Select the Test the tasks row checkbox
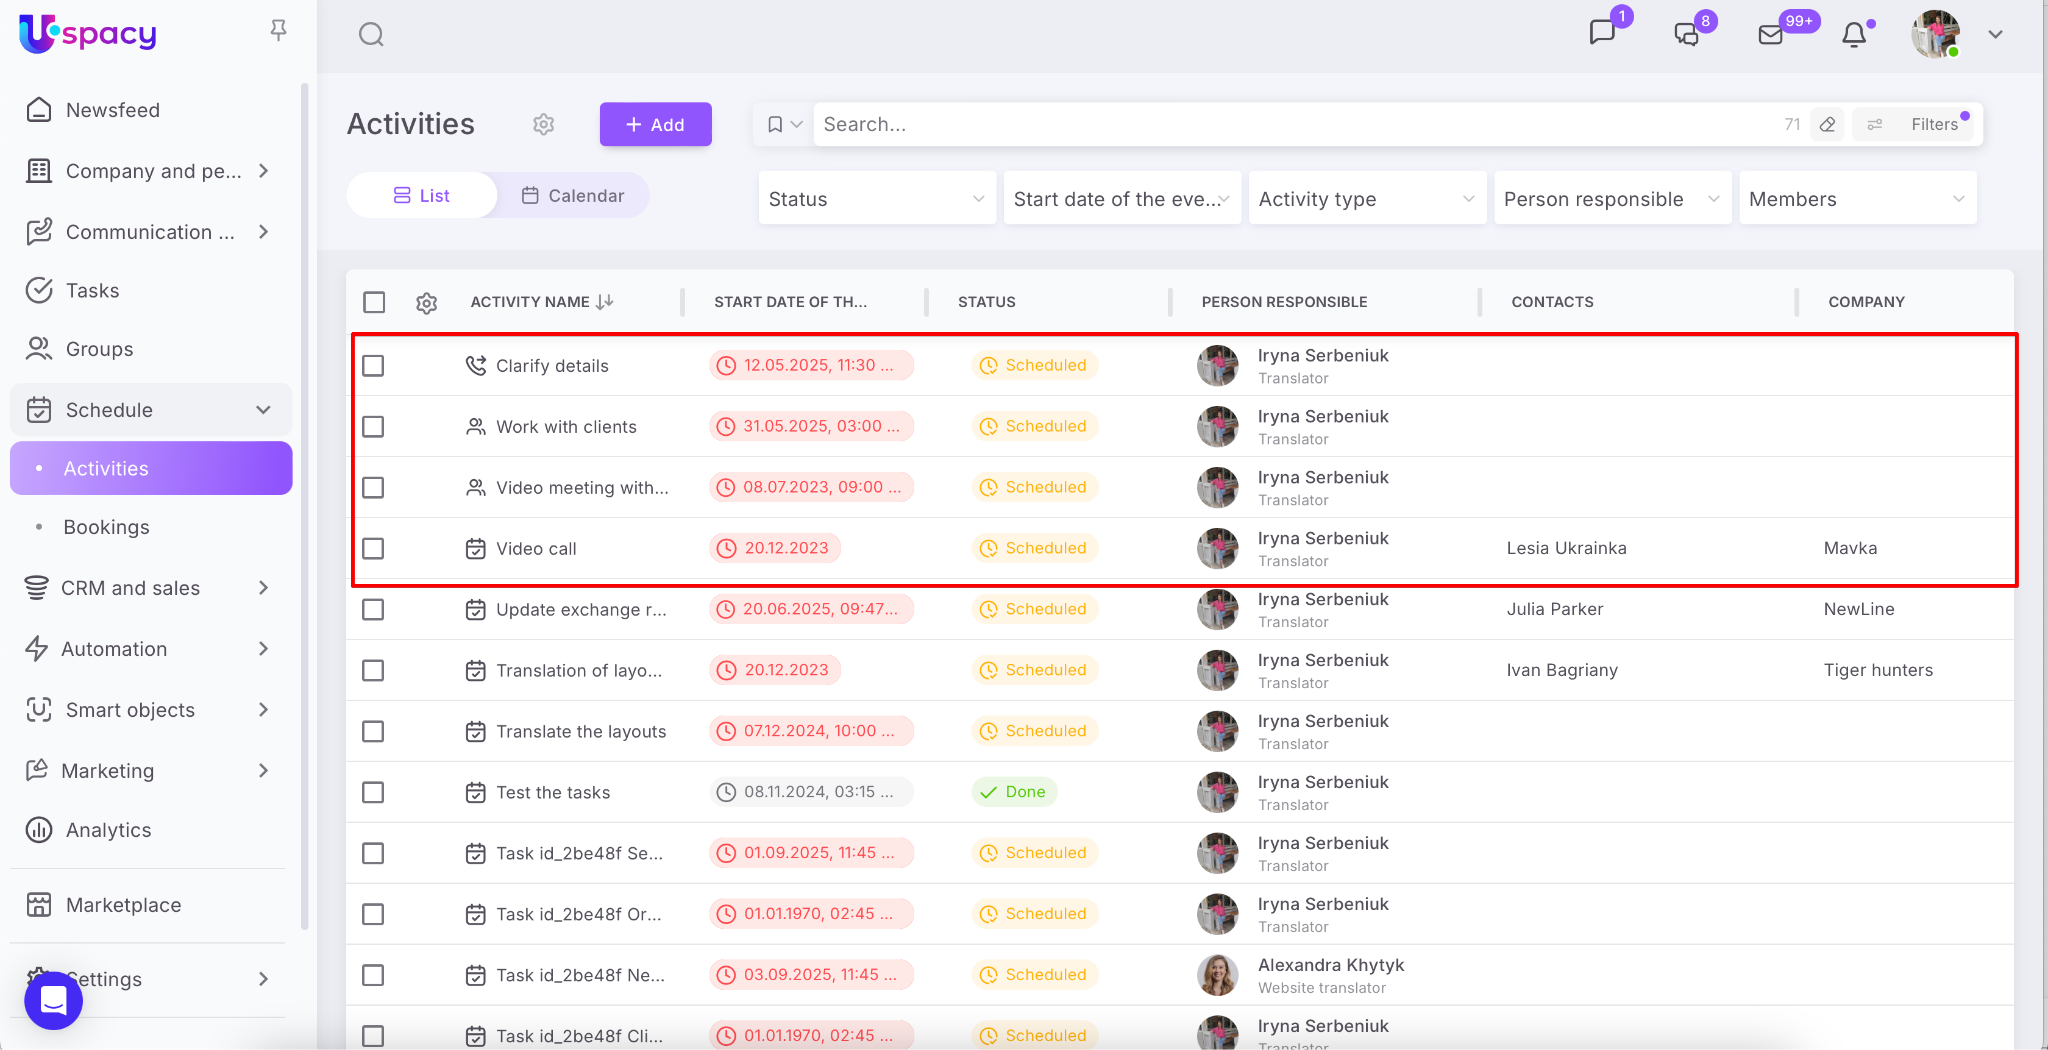The height and width of the screenshot is (1050, 2048). click(x=374, y=793)
